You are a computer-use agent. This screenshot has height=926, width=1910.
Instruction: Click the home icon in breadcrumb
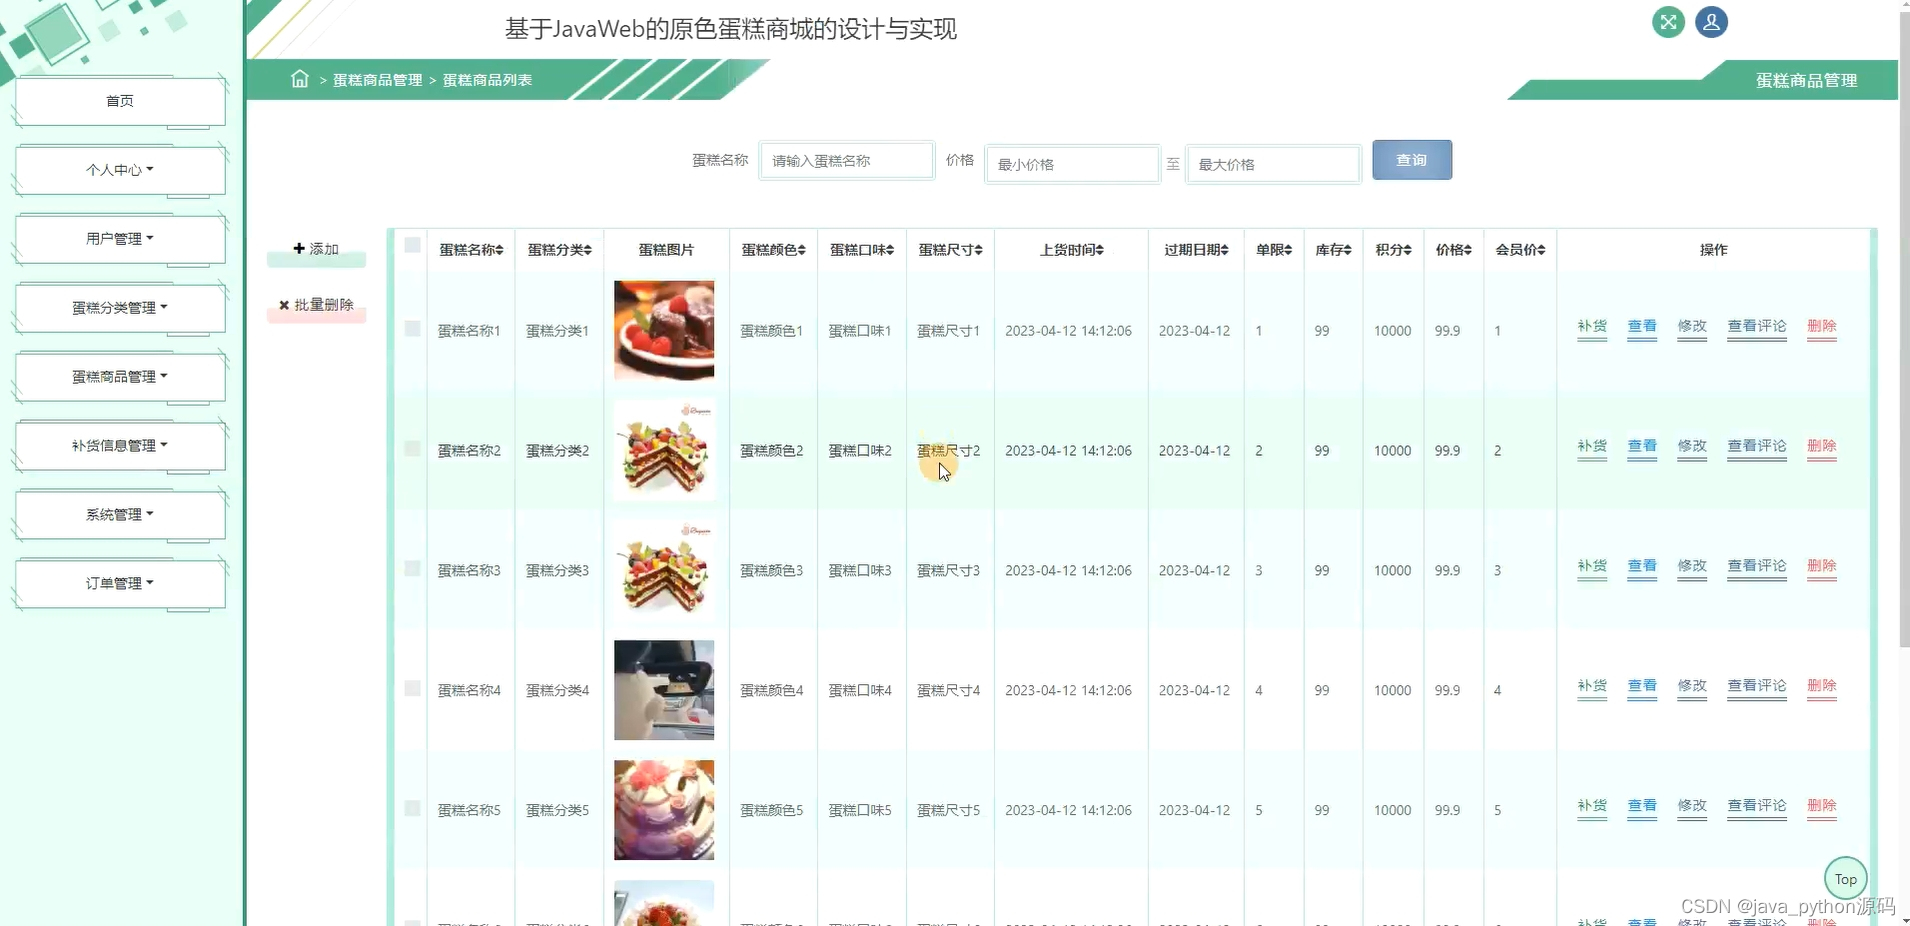tap(299, 79)
